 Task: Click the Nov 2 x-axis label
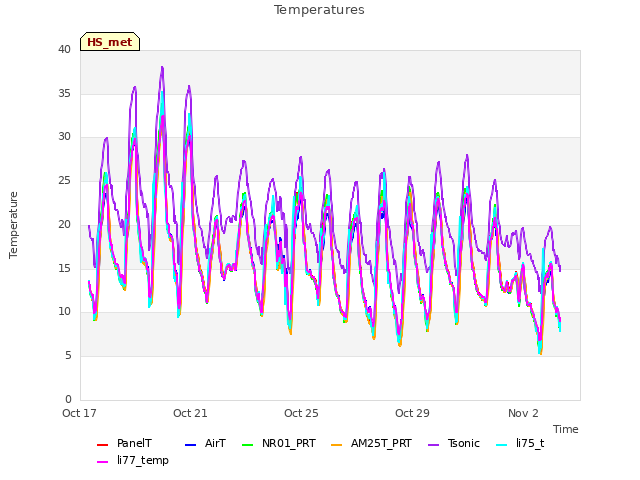523,413
